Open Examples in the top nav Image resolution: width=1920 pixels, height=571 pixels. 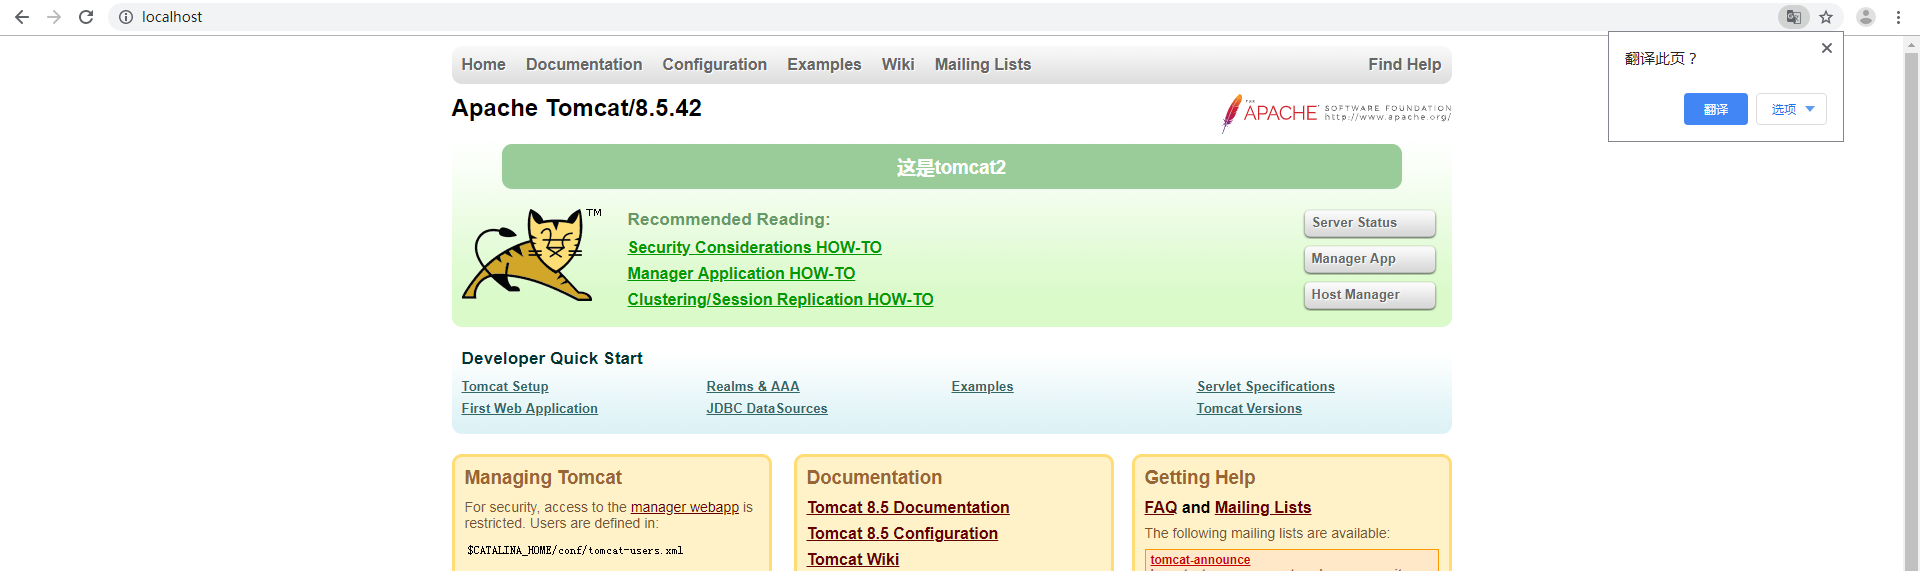coord(824,64)
